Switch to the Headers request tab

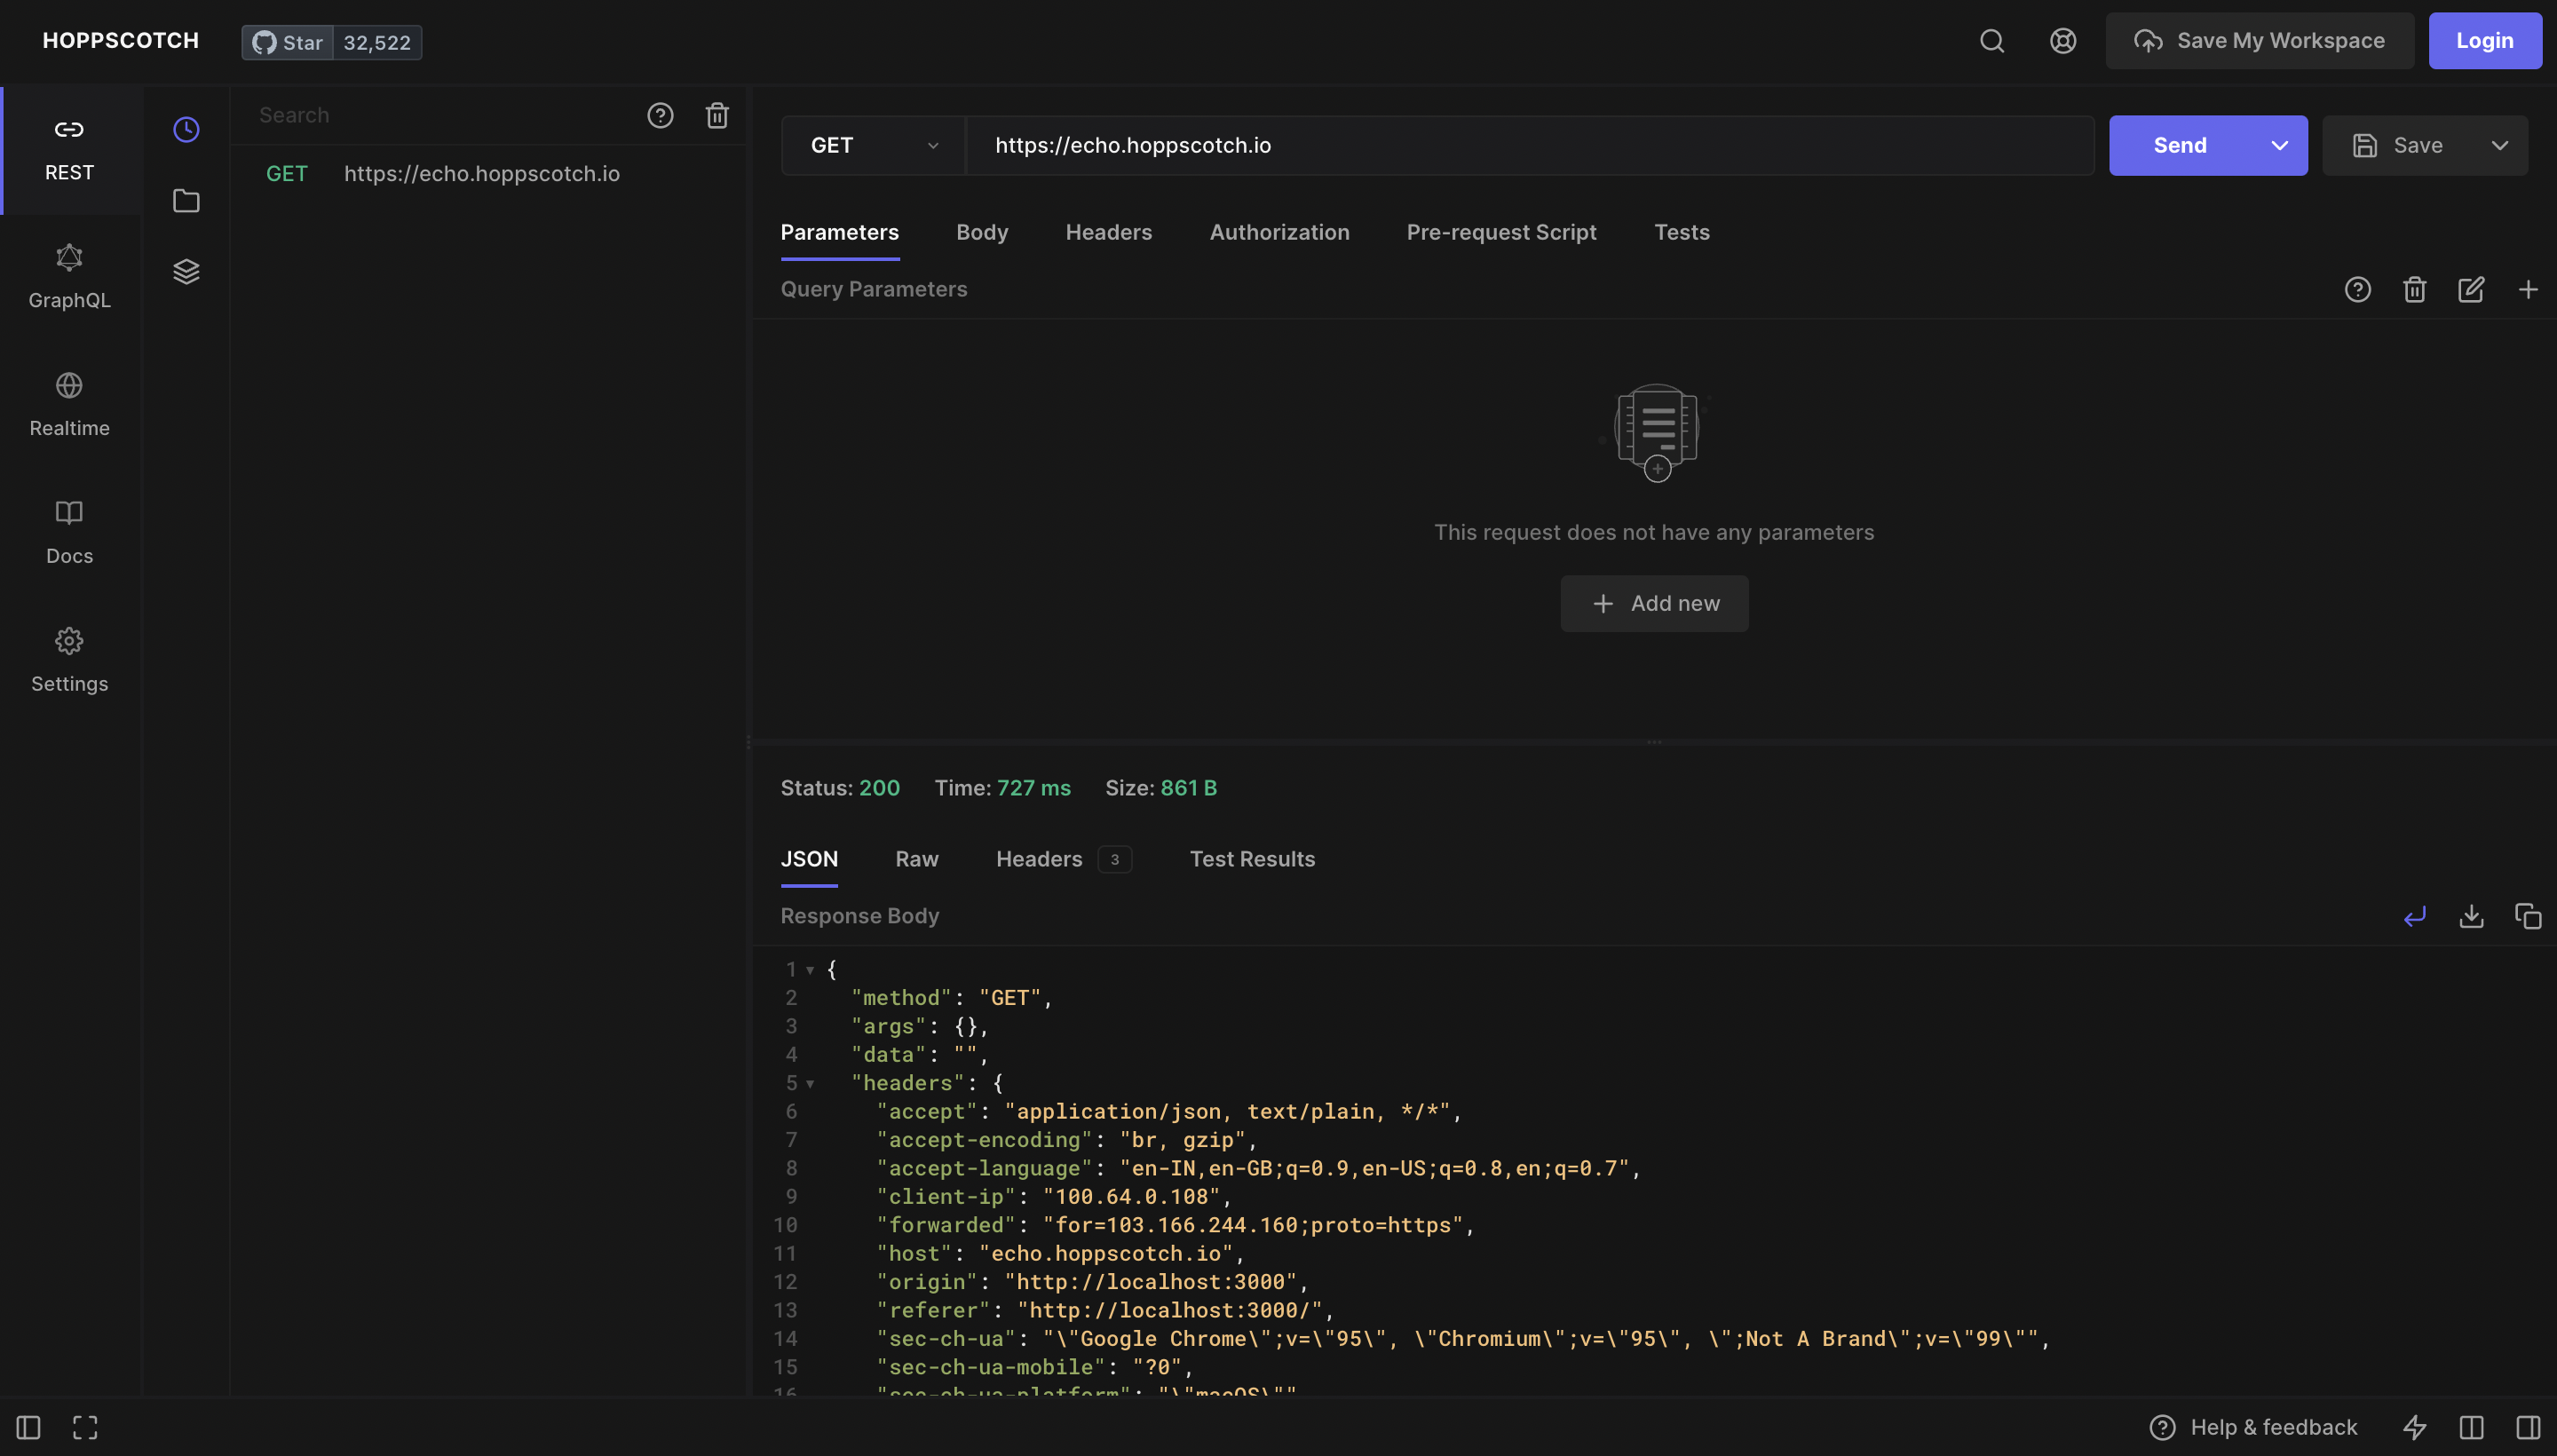tap(1108, 233)
